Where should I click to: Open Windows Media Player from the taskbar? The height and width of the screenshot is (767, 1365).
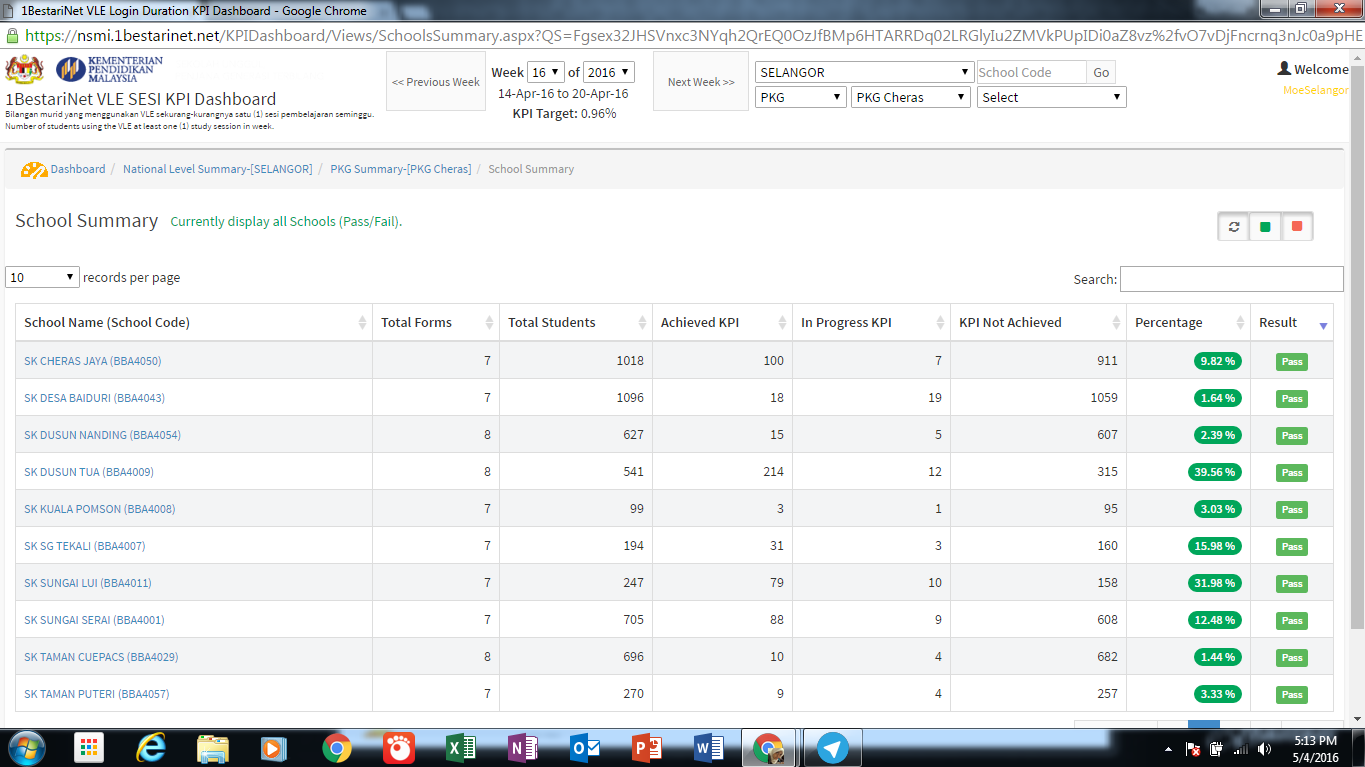click(273, 748)
